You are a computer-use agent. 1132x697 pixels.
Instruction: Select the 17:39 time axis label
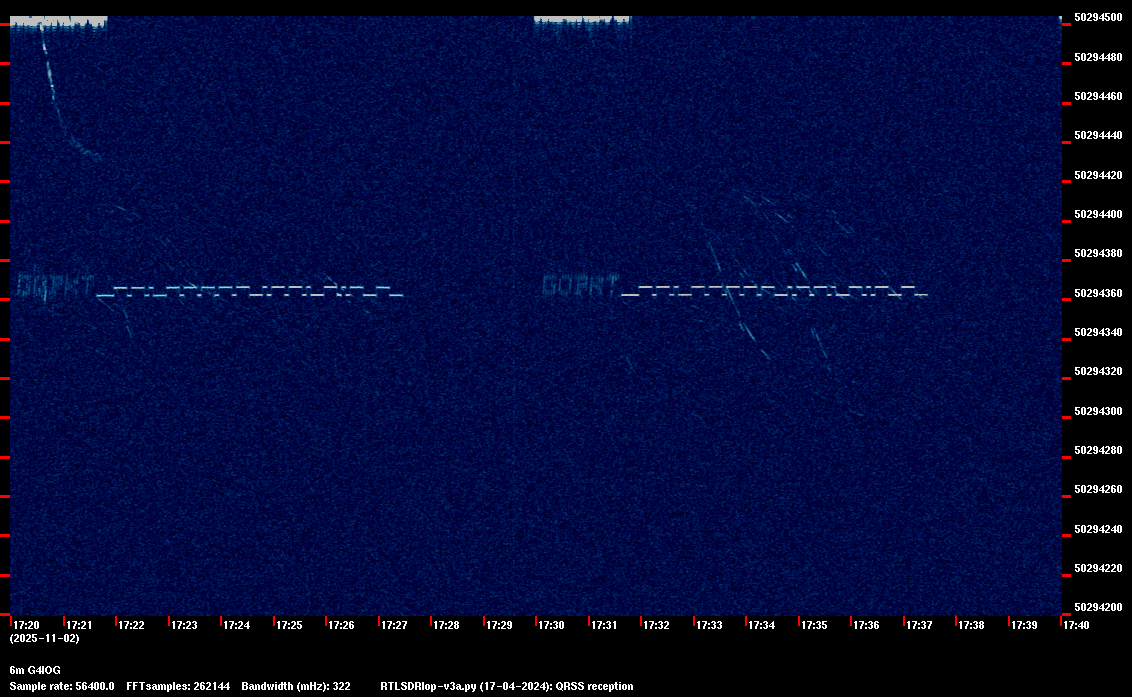pyautogui.click(x=1024, y=625)
